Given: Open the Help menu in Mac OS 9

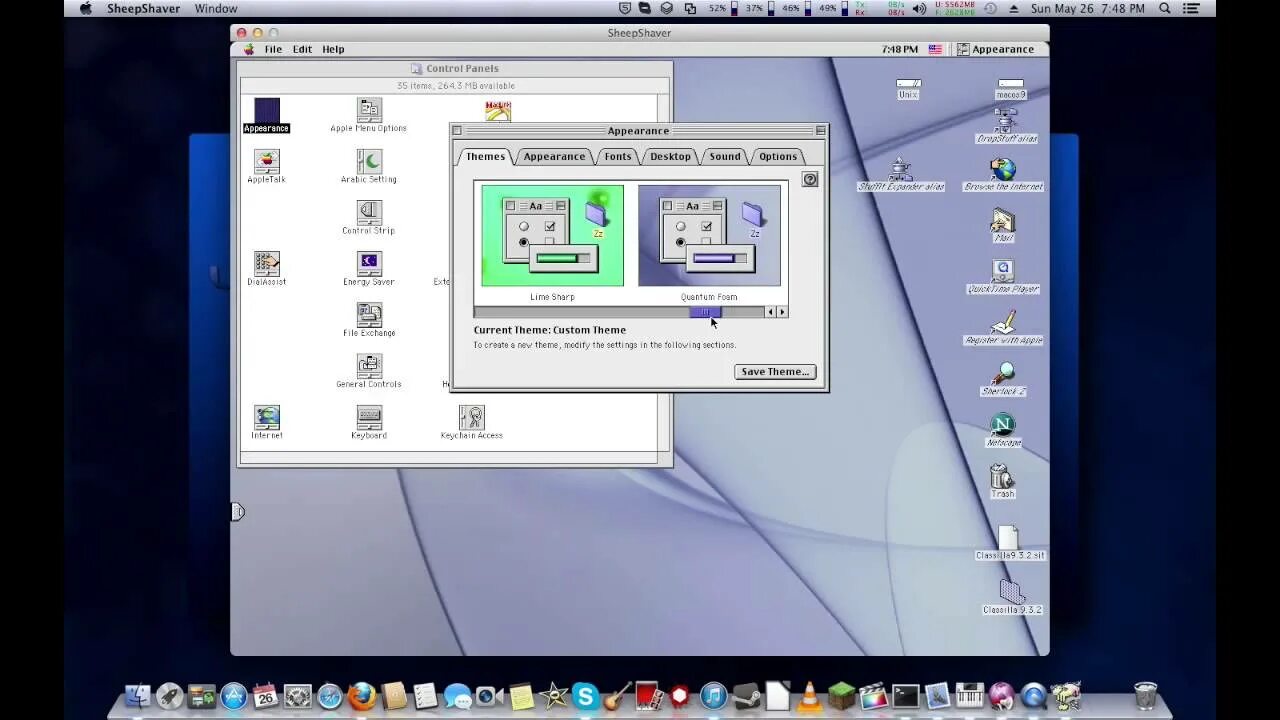Looking at the screenshot, I should 333,49.
